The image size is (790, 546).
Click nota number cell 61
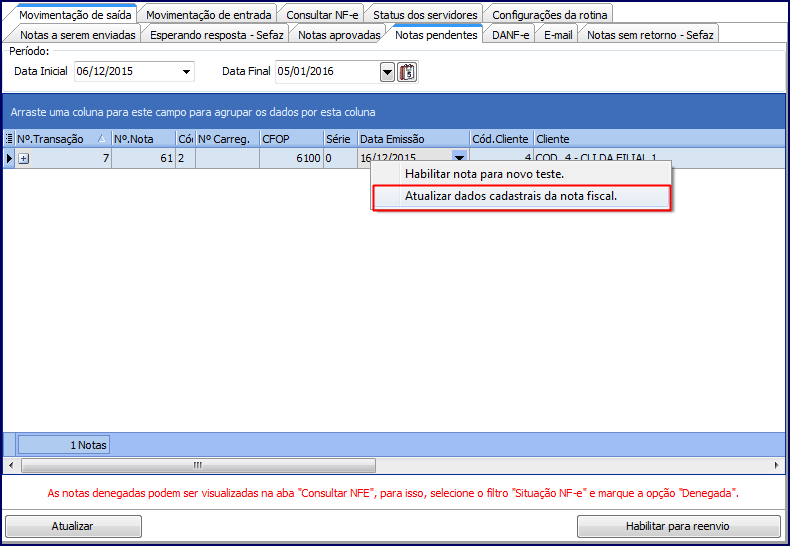[144, 158]
